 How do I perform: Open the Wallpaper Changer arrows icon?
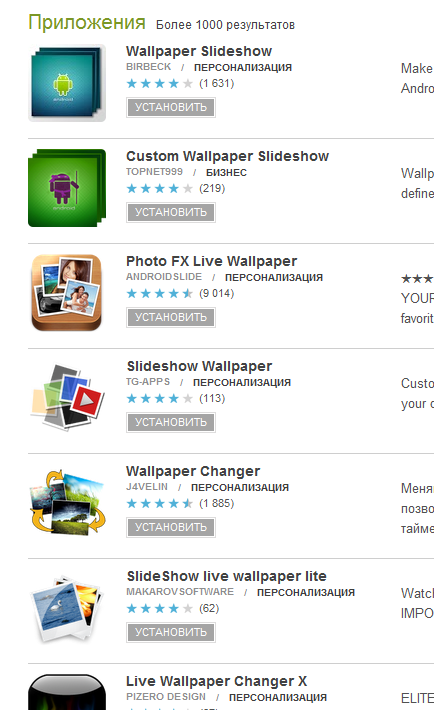tap(67, 502)
